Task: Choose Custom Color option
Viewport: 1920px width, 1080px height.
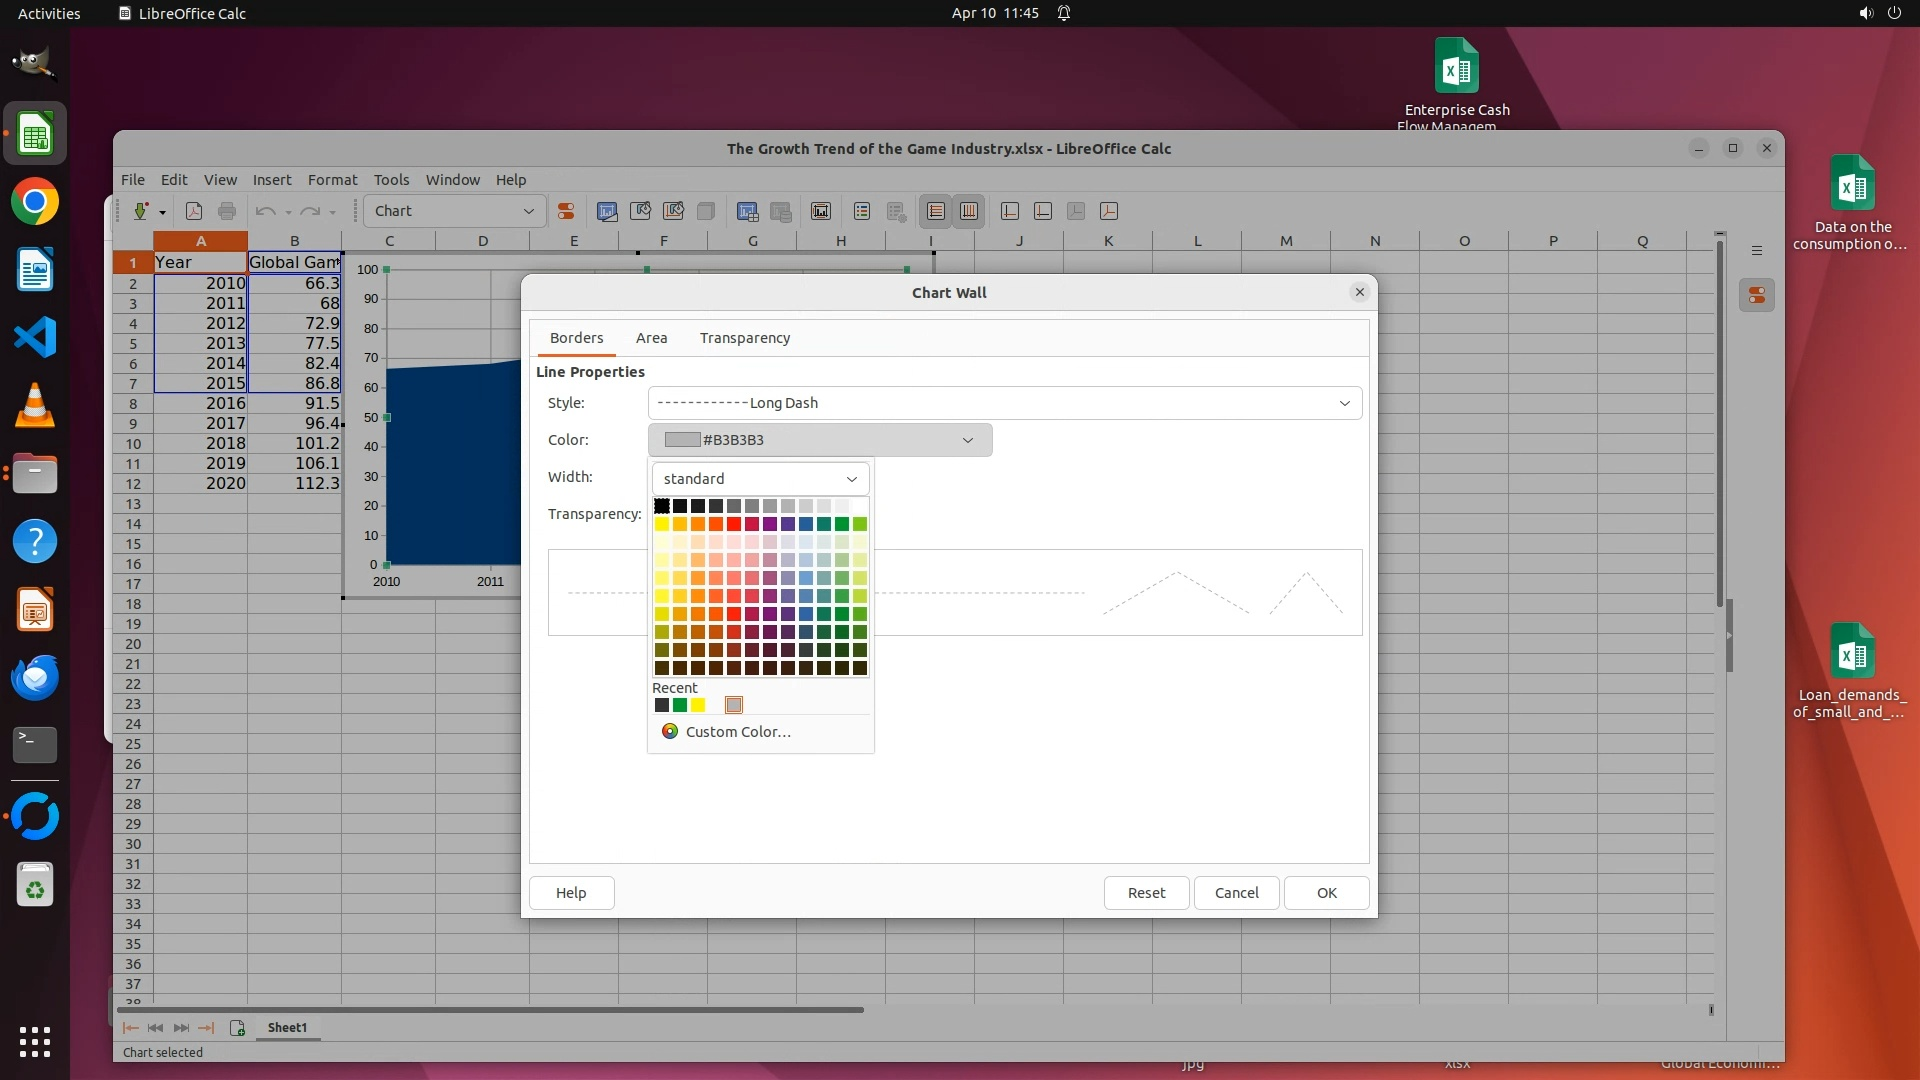Action: pyautogui.click(x=738, y=732)
